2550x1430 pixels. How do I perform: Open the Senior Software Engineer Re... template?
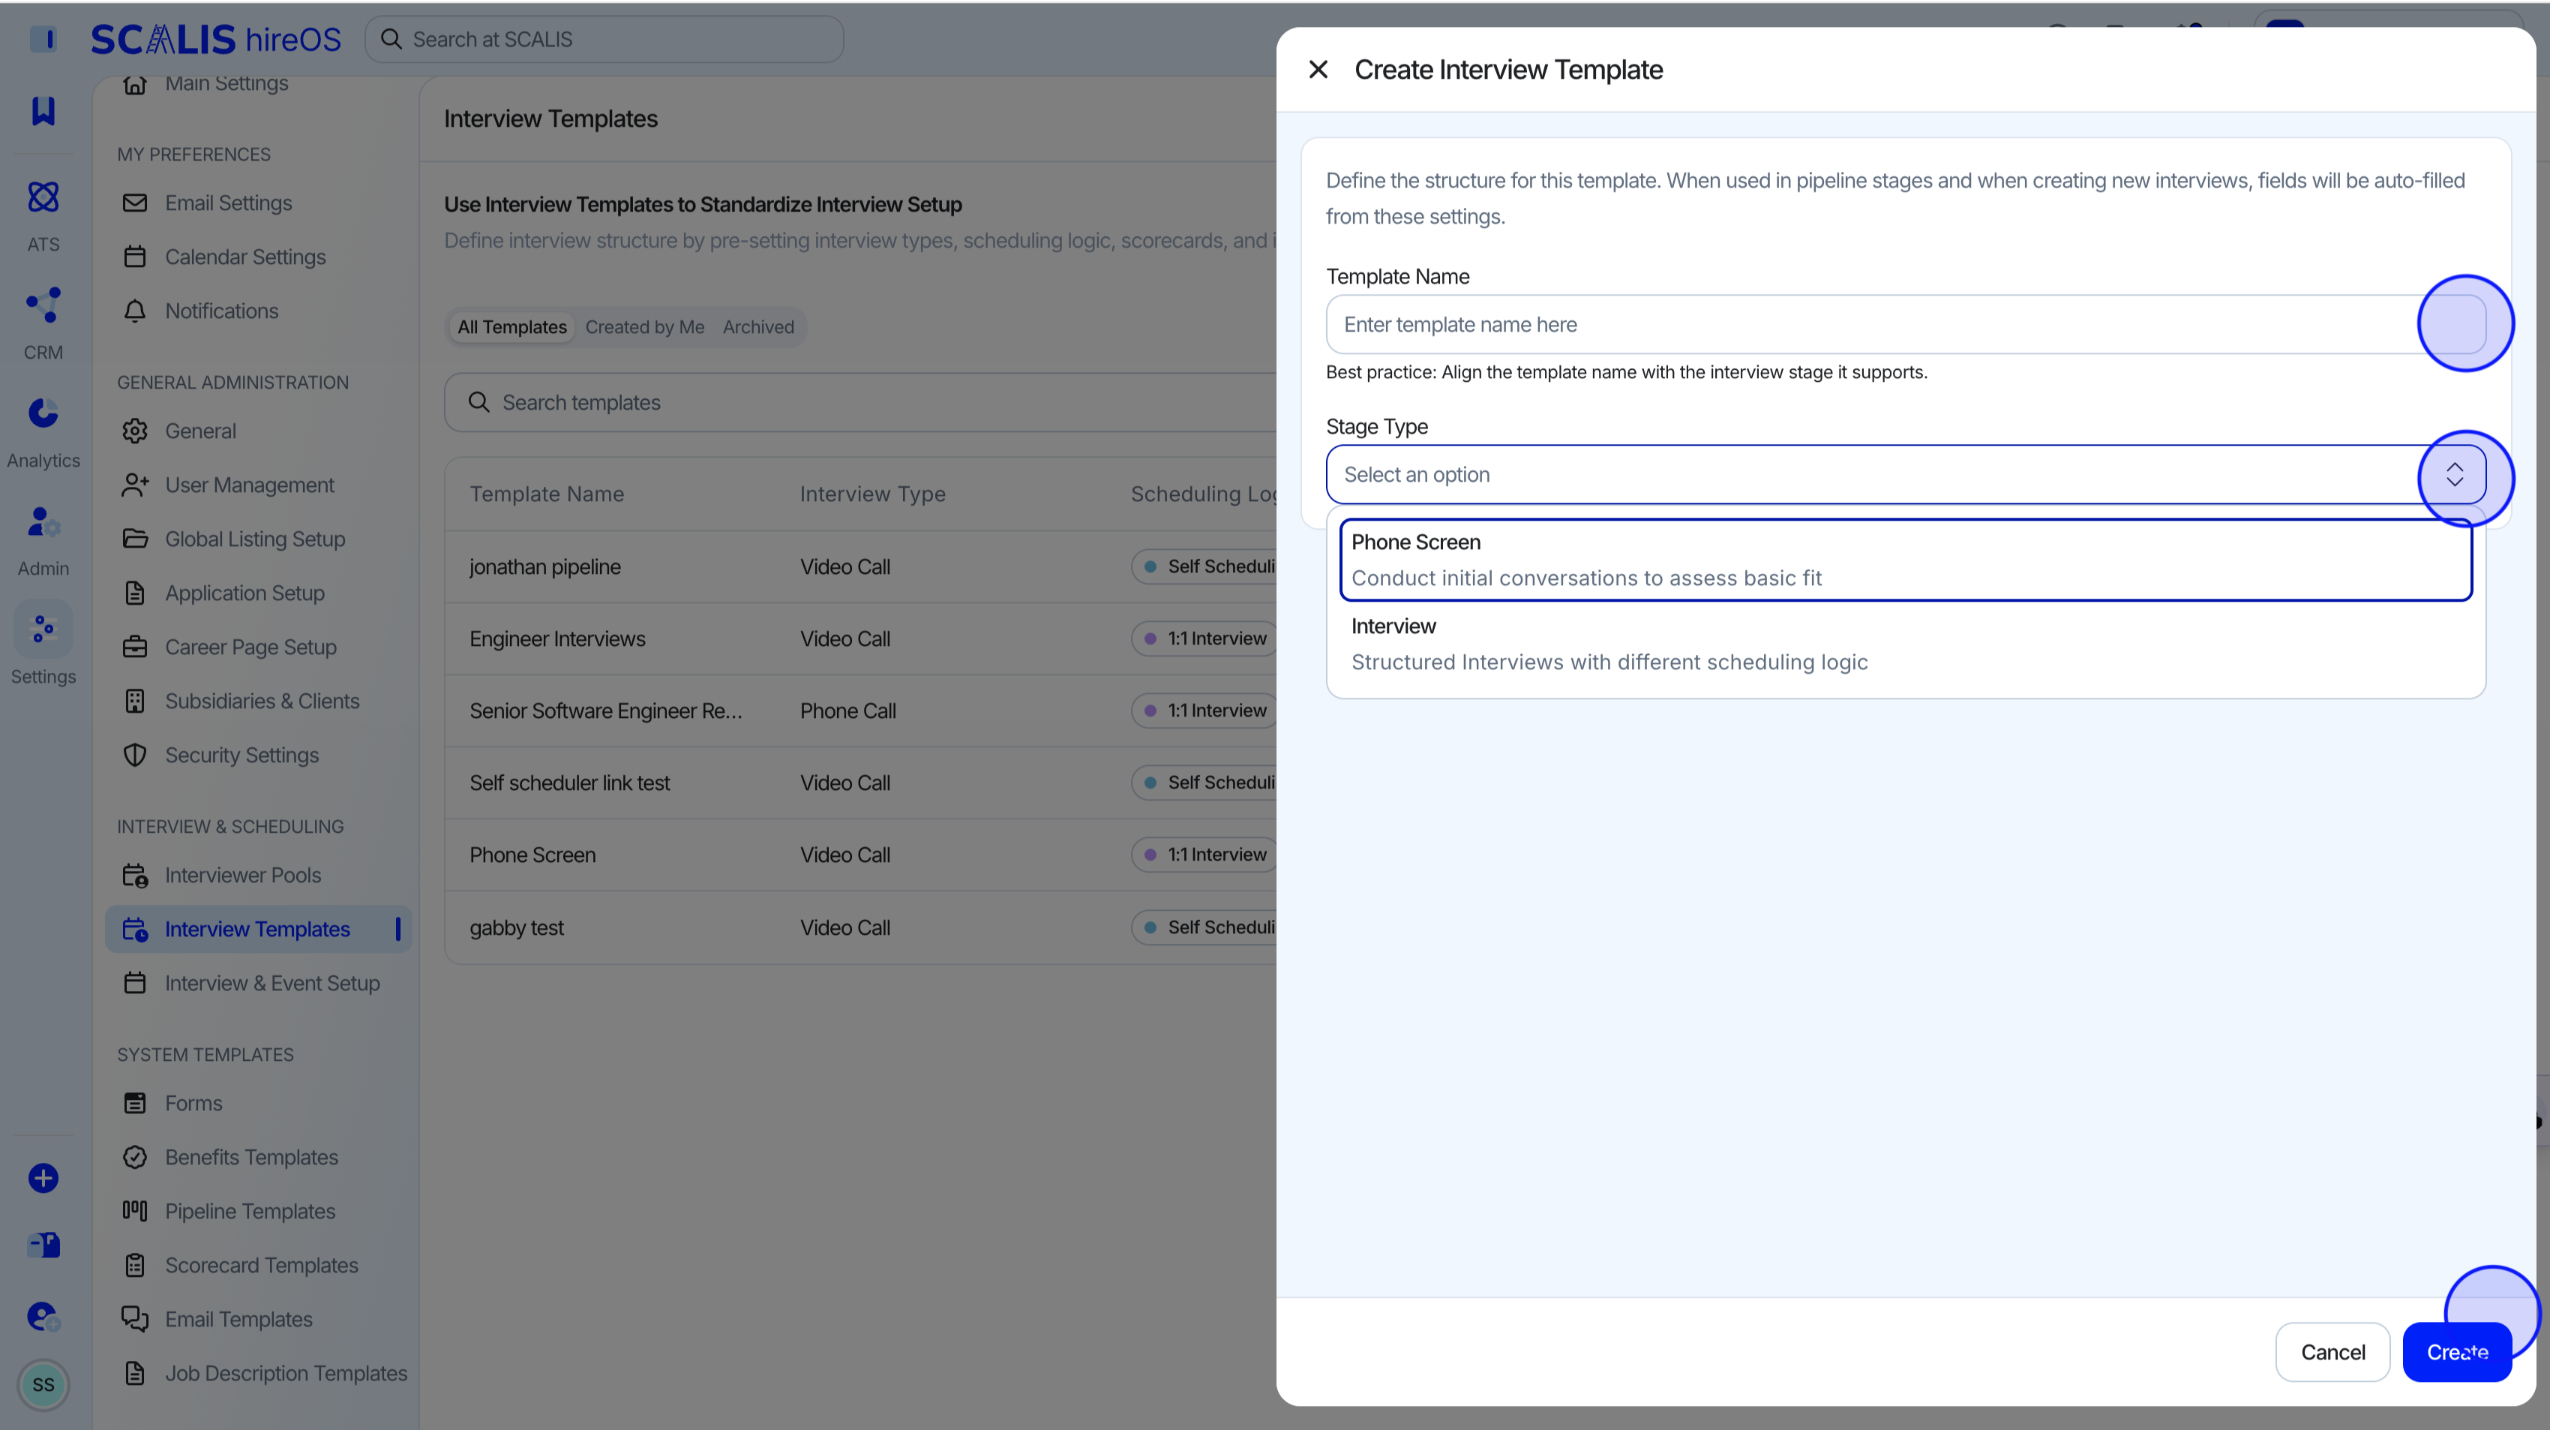861,711
